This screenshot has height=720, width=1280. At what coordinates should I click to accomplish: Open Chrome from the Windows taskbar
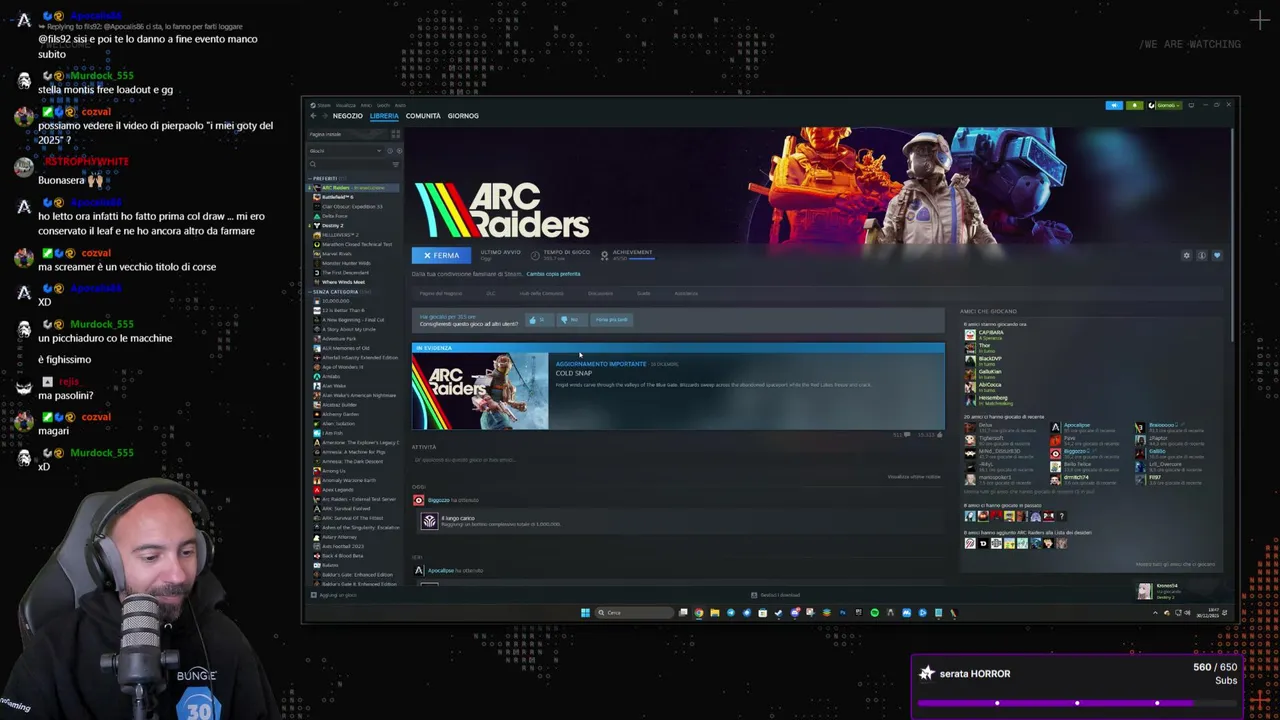tap(699, 612)
